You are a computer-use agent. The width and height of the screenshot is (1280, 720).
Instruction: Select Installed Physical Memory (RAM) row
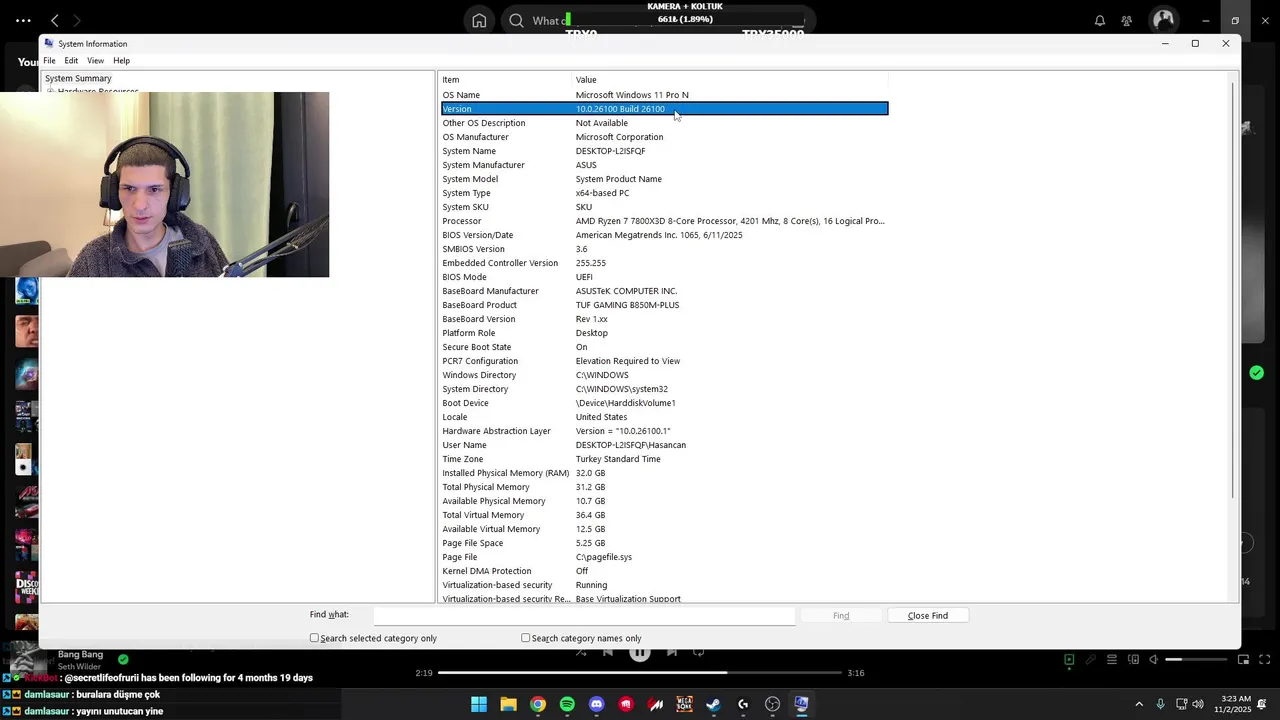click(664, 473)
